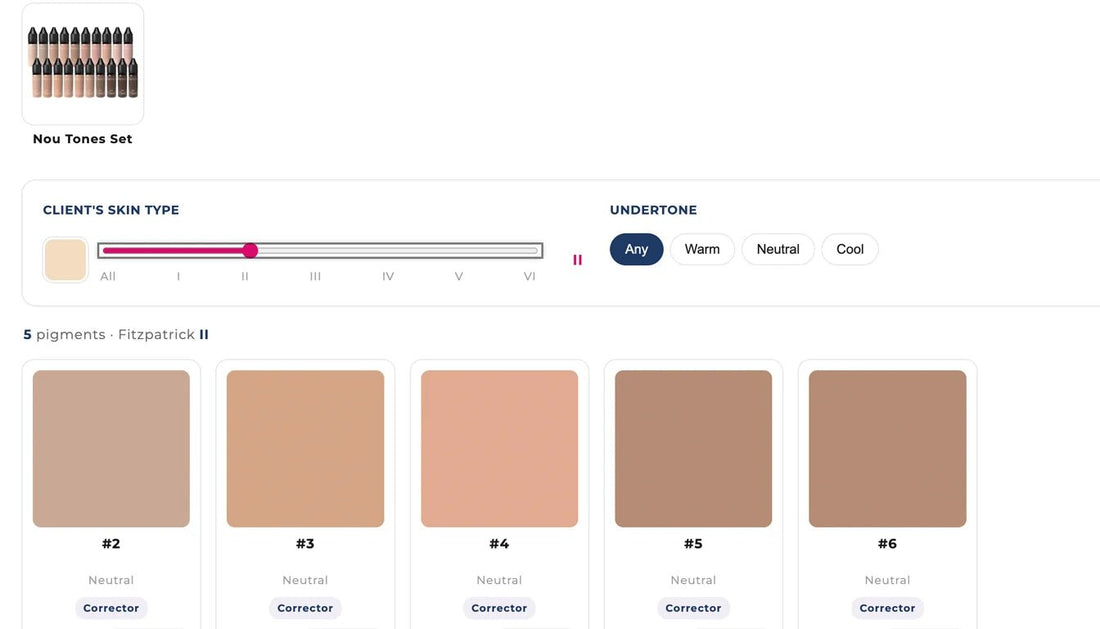Select pigment #2 color swatch
1100x629 pixels.
tap(111, 449)
